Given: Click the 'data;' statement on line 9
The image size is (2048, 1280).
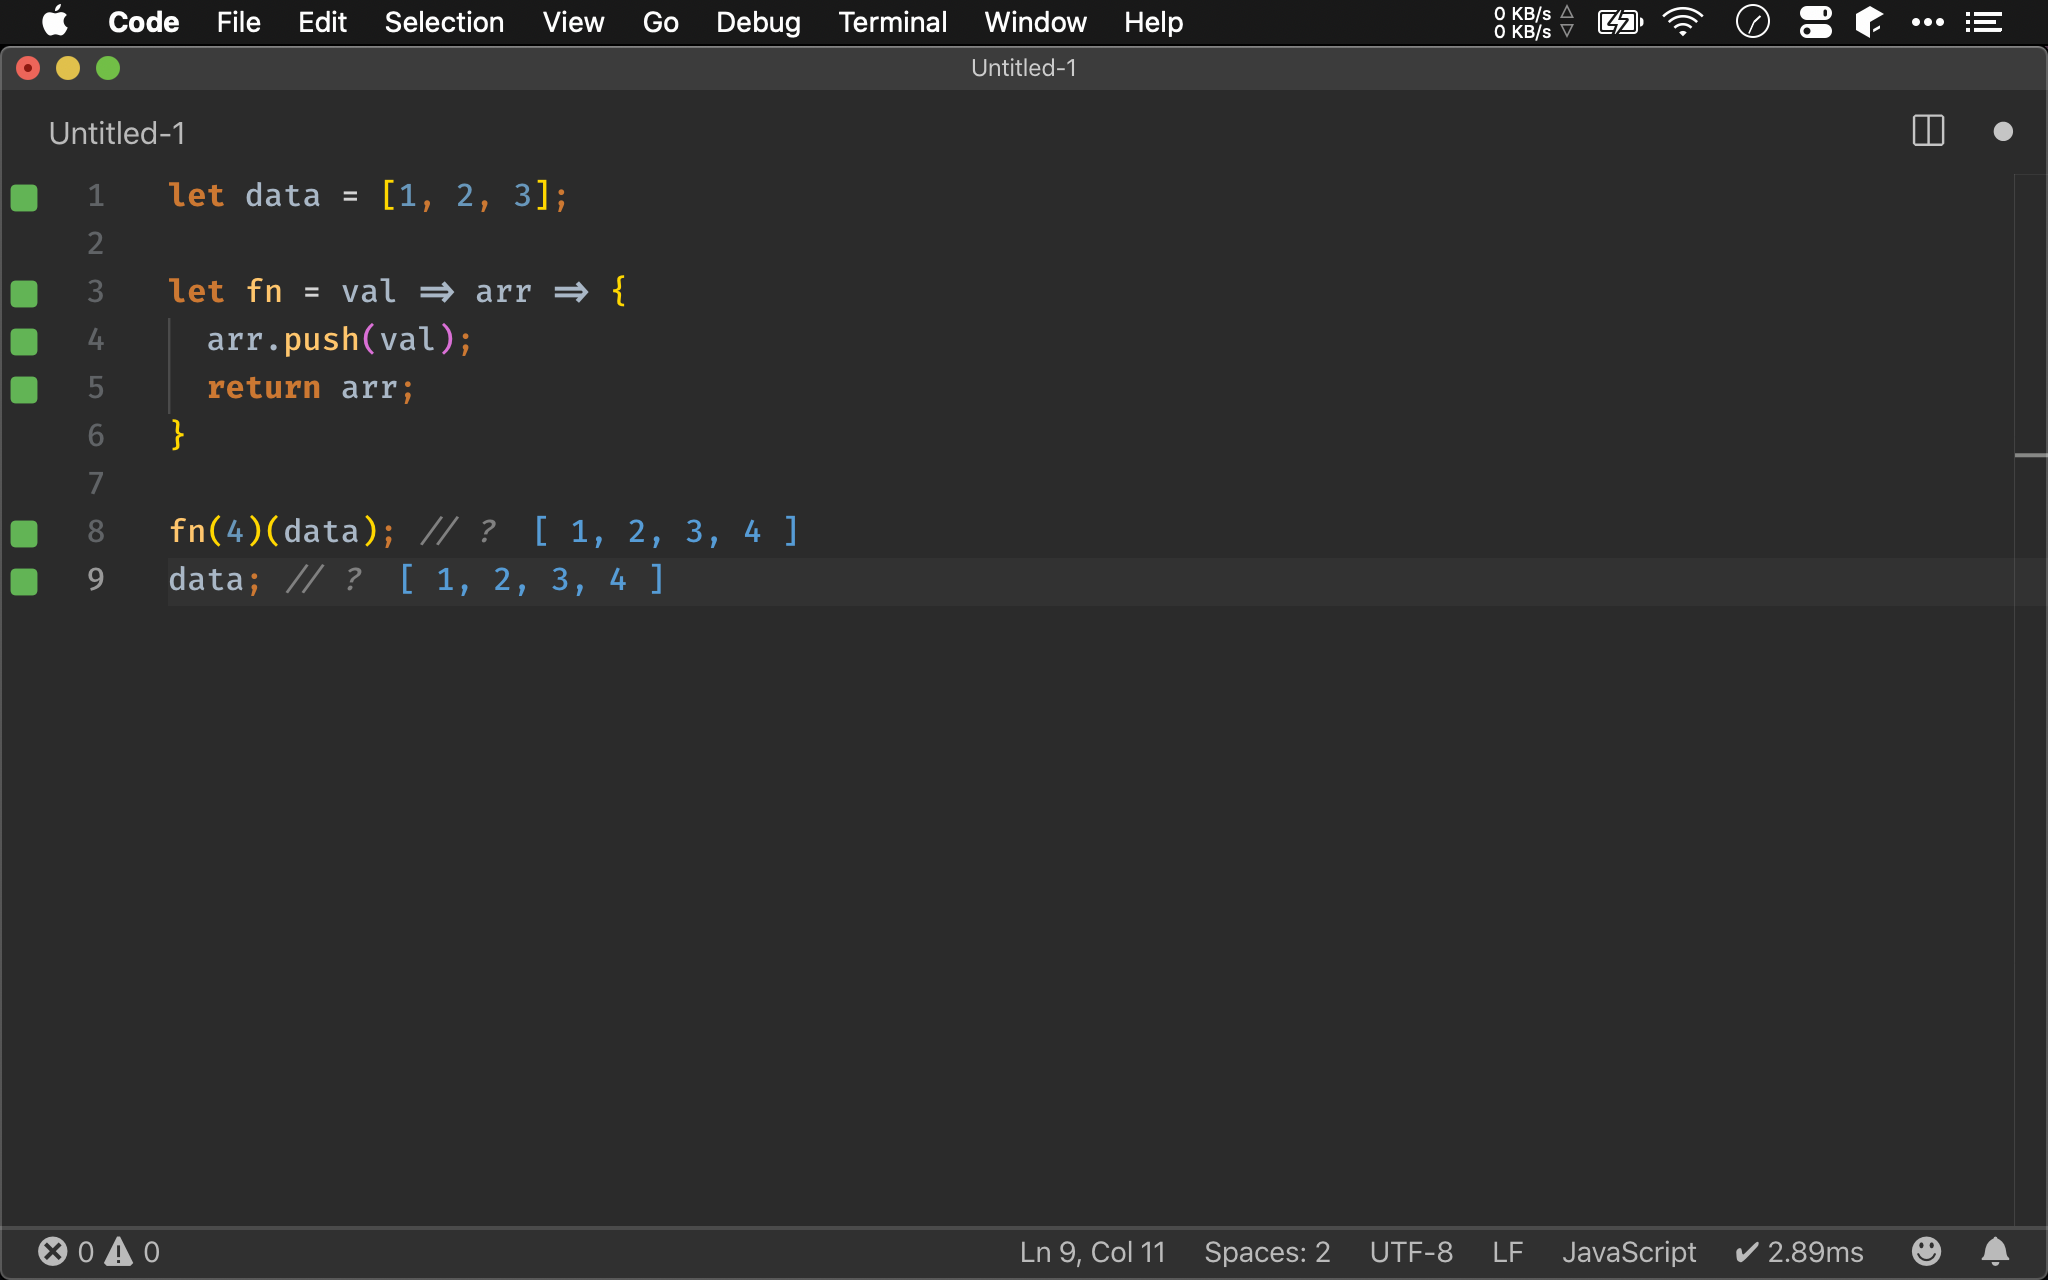Looking at the screenshot, I should click(x=214, y=579).
